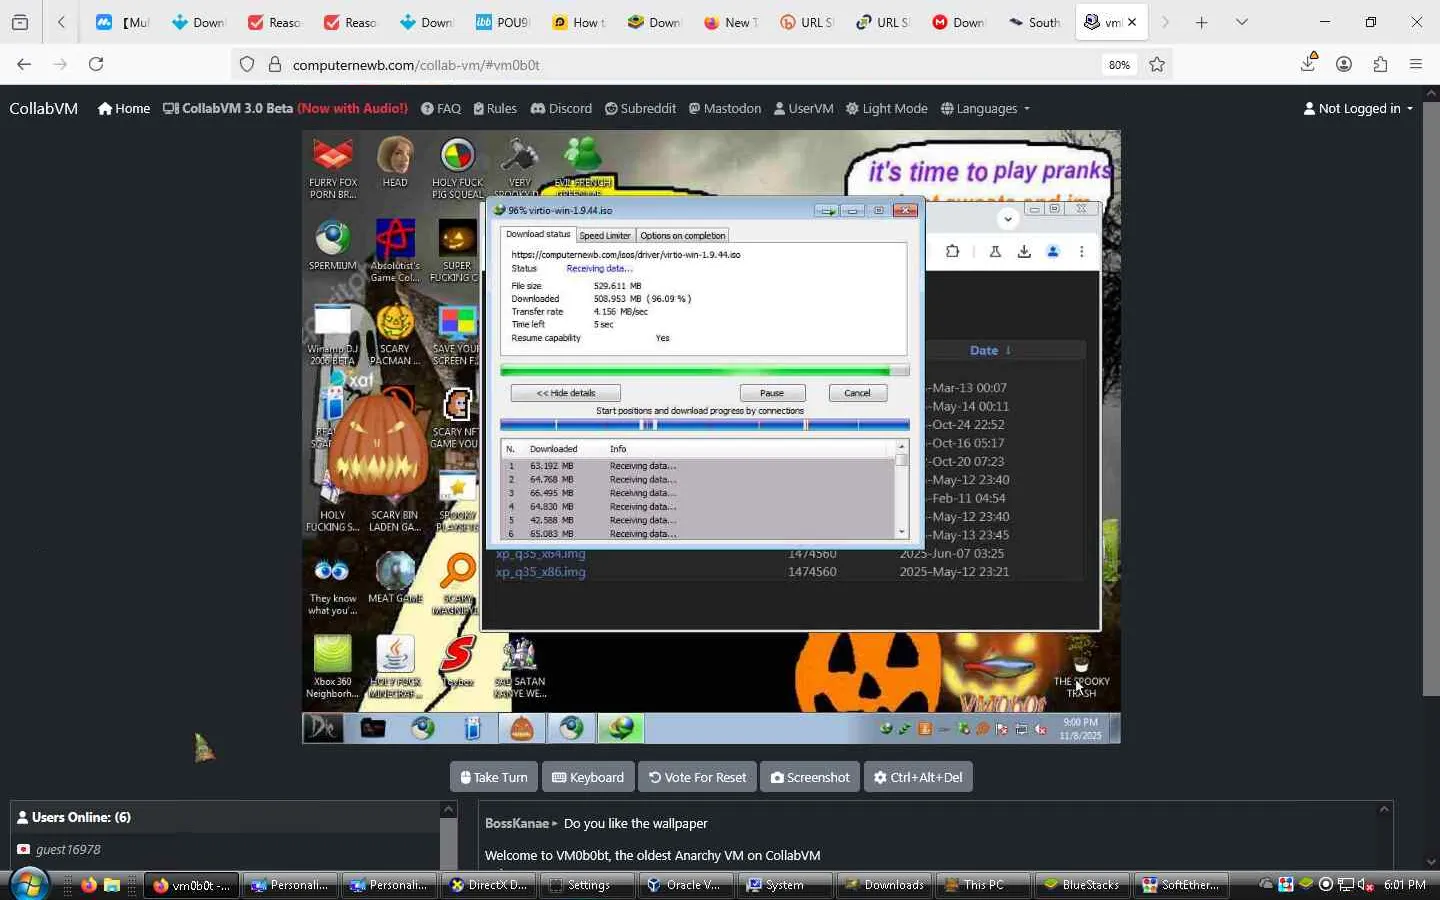1440x900 pixels.
Task: Select the Download status tab
Action: point(538,234)
